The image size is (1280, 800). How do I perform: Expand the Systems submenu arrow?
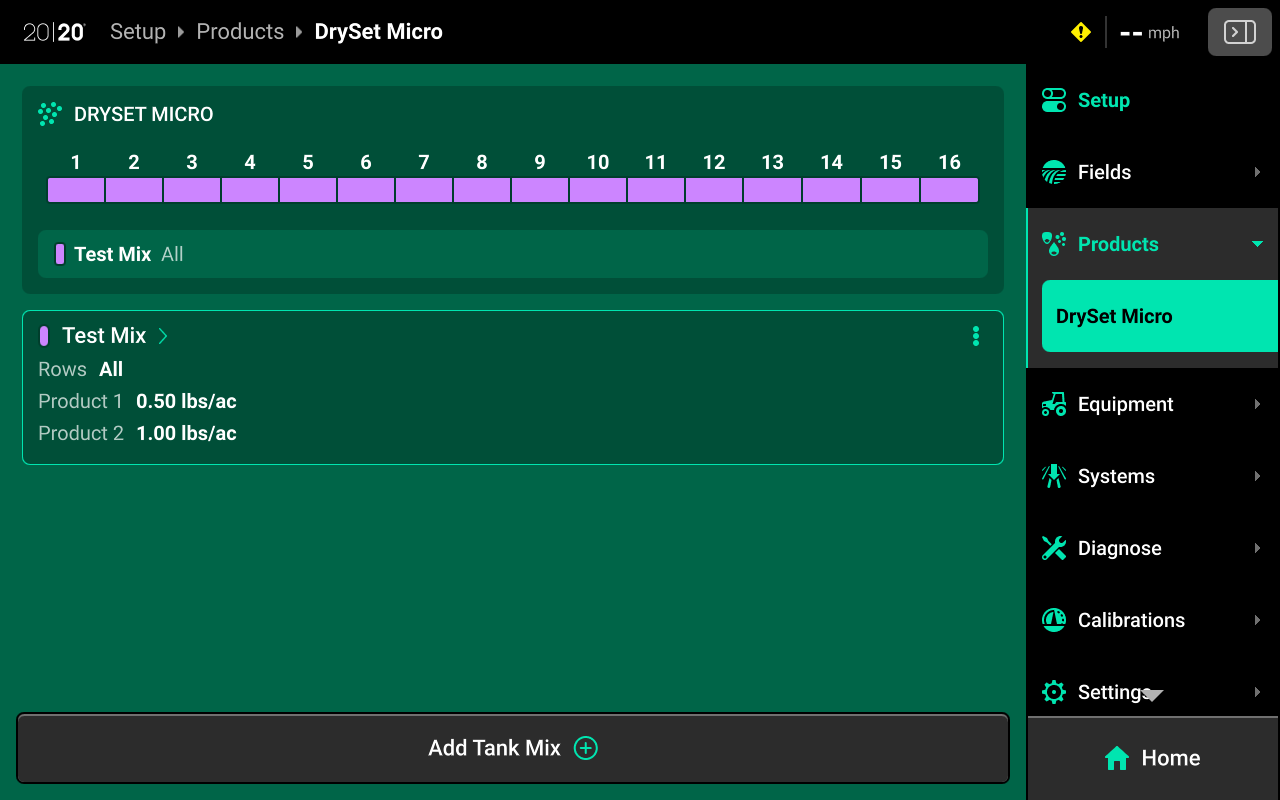click(1257, 476)
